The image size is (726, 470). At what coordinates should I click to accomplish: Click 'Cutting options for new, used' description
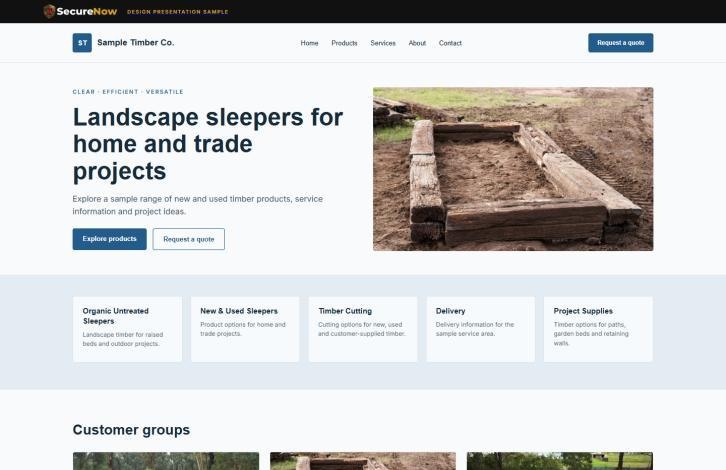point(361,329)
